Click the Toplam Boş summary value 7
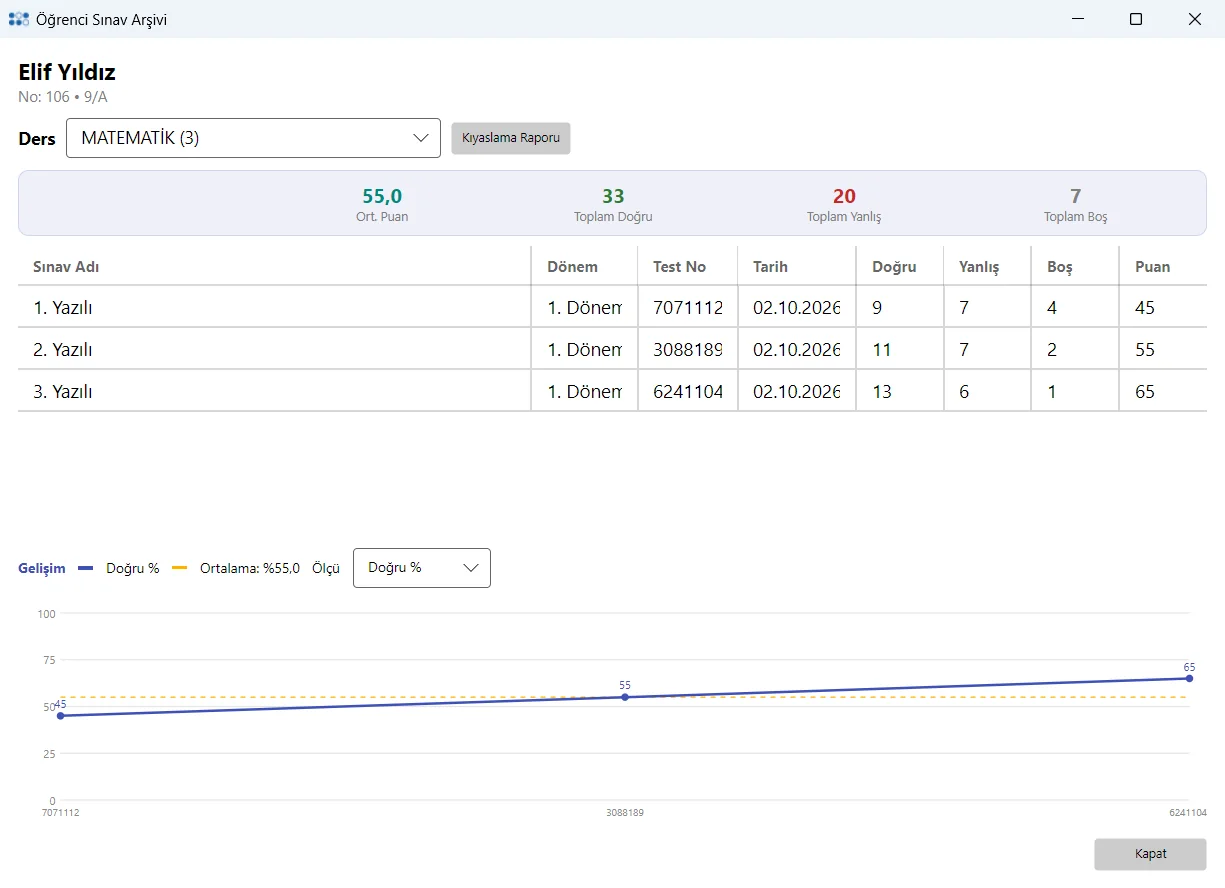Viewport: 1225px width, 888px height. pyautogui.click(x=1076, y=196)
